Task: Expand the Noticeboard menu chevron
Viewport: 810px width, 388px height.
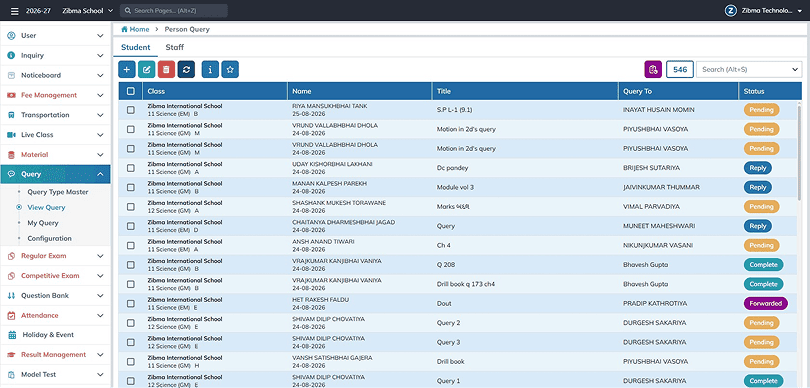Action: tap(100, 75)
